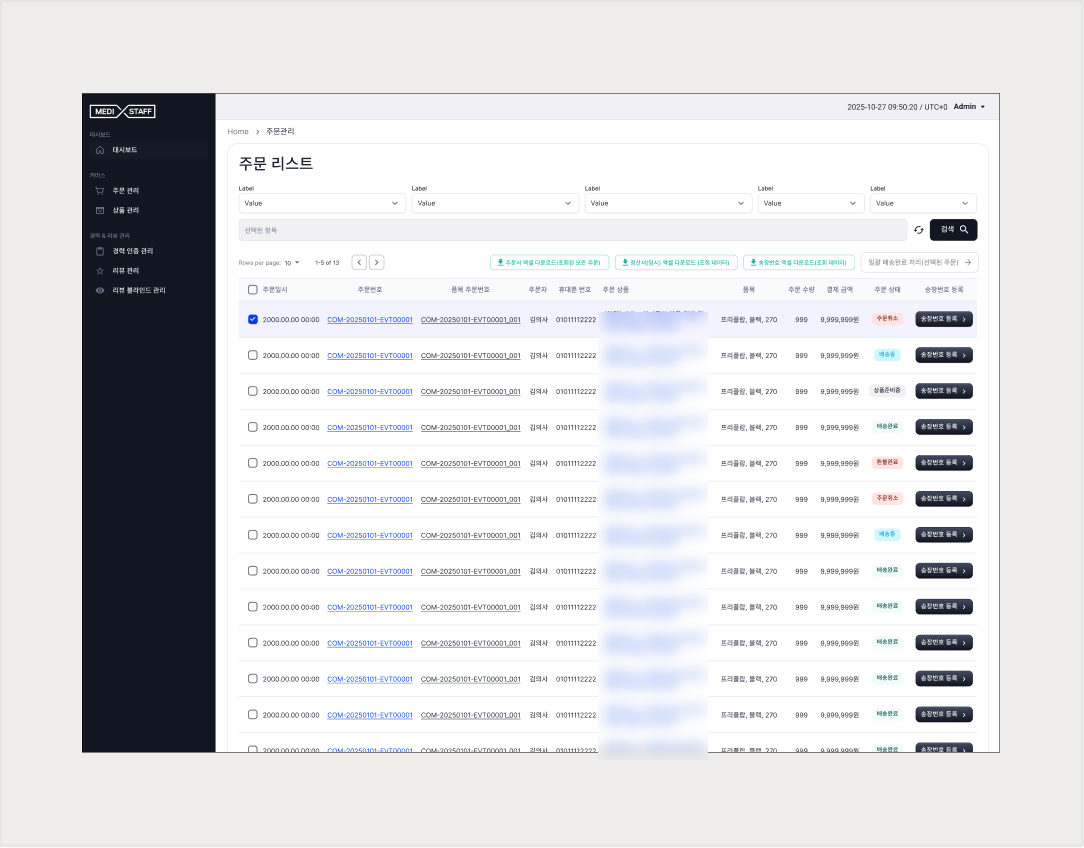Click the 송장번호 엑셀 다운로드 button
This screenshot has width=1084, height=848.
click(799, 263)
